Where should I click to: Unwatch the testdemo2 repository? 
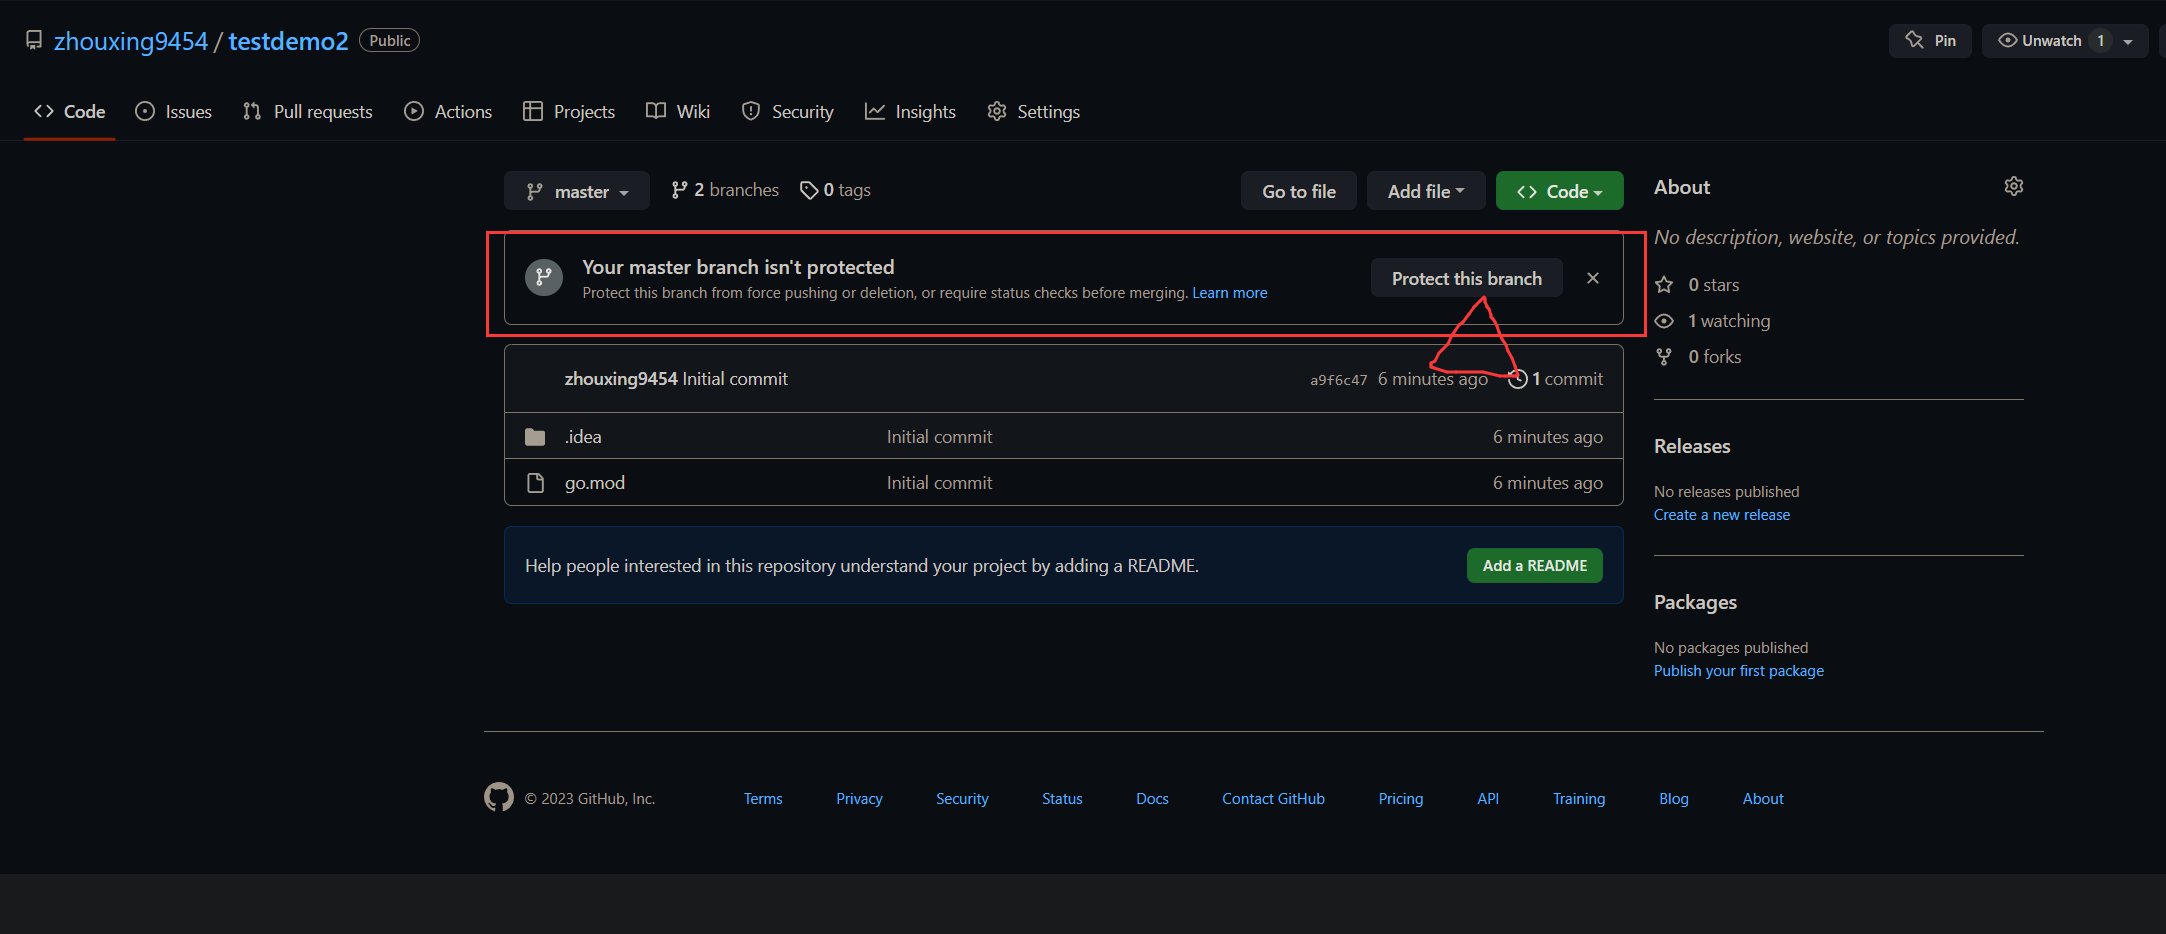click(2040, 41)
